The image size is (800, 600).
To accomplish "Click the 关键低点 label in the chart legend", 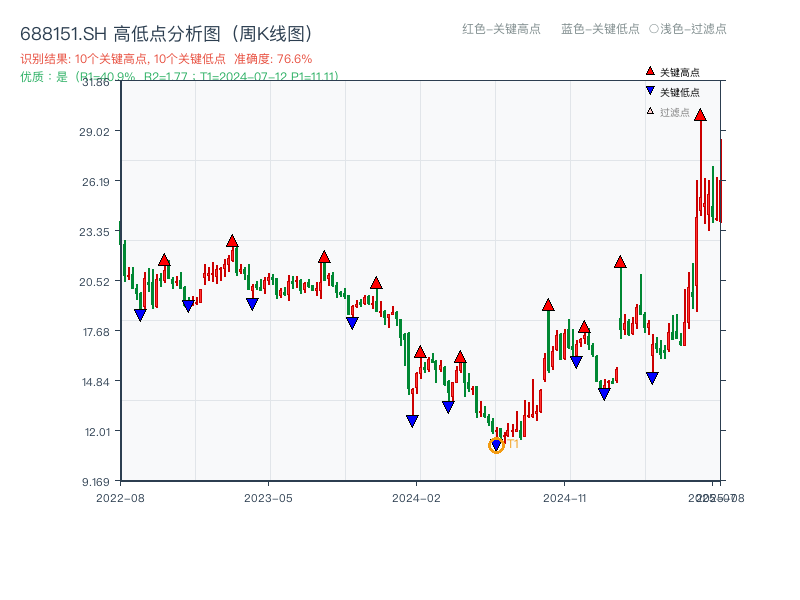I will (x=680, y=92).
